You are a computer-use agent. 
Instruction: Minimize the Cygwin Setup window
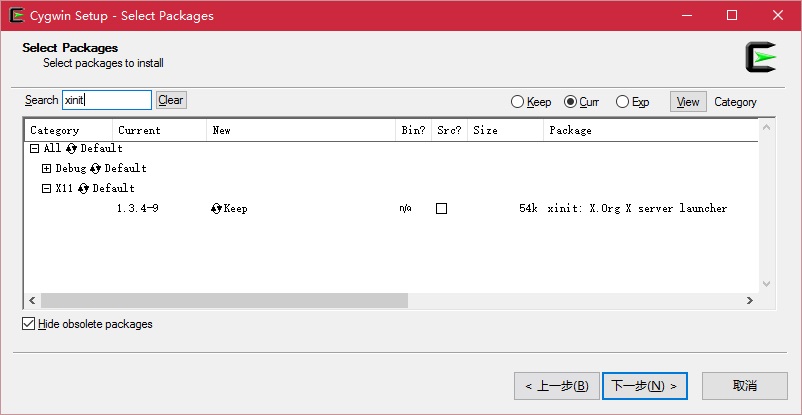[x=687, y=15]
